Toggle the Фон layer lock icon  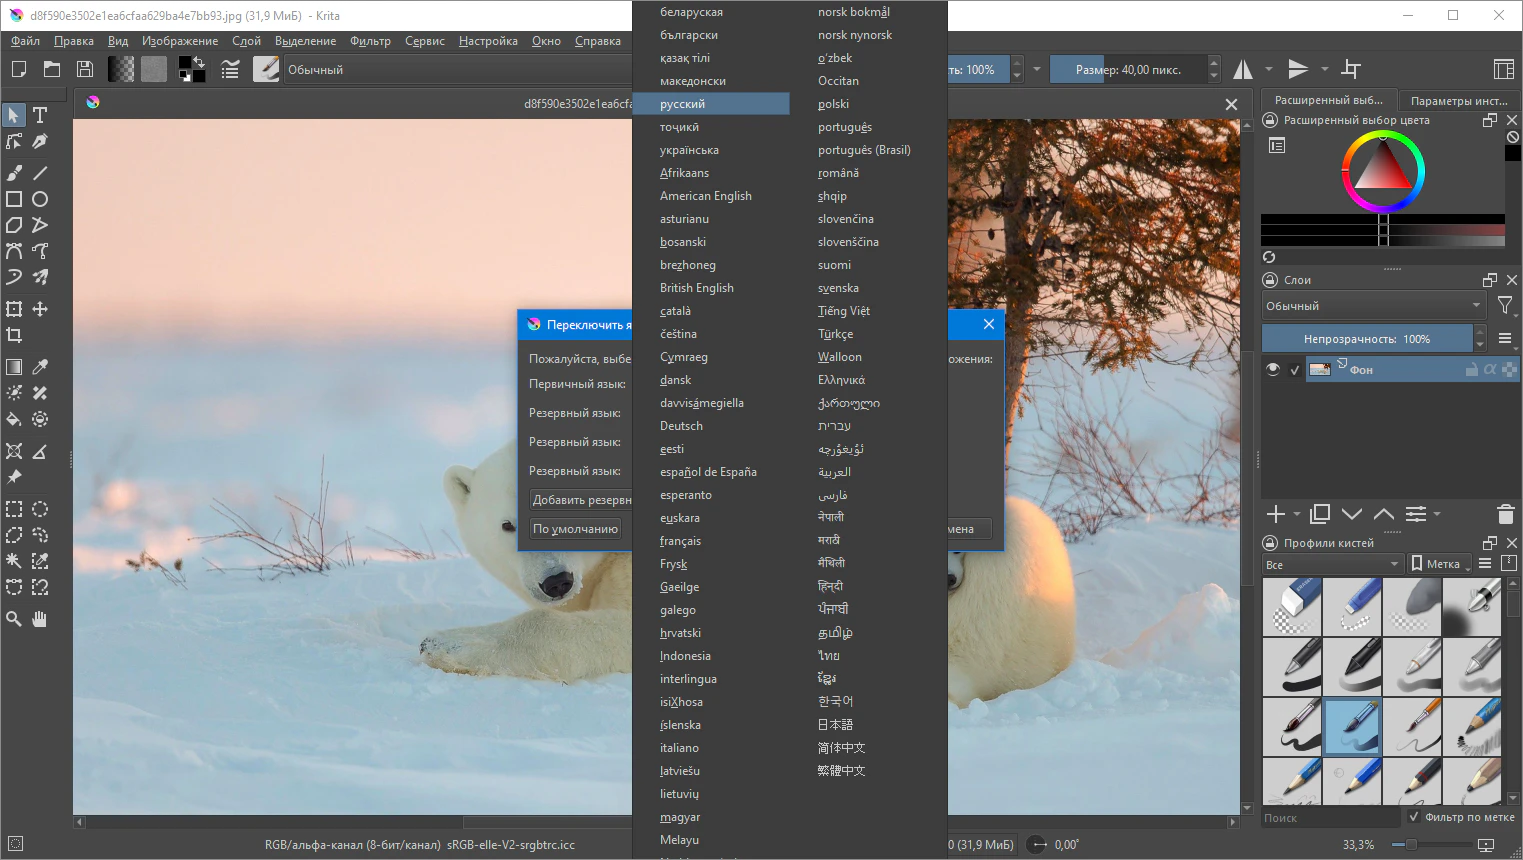[1471, 369]
